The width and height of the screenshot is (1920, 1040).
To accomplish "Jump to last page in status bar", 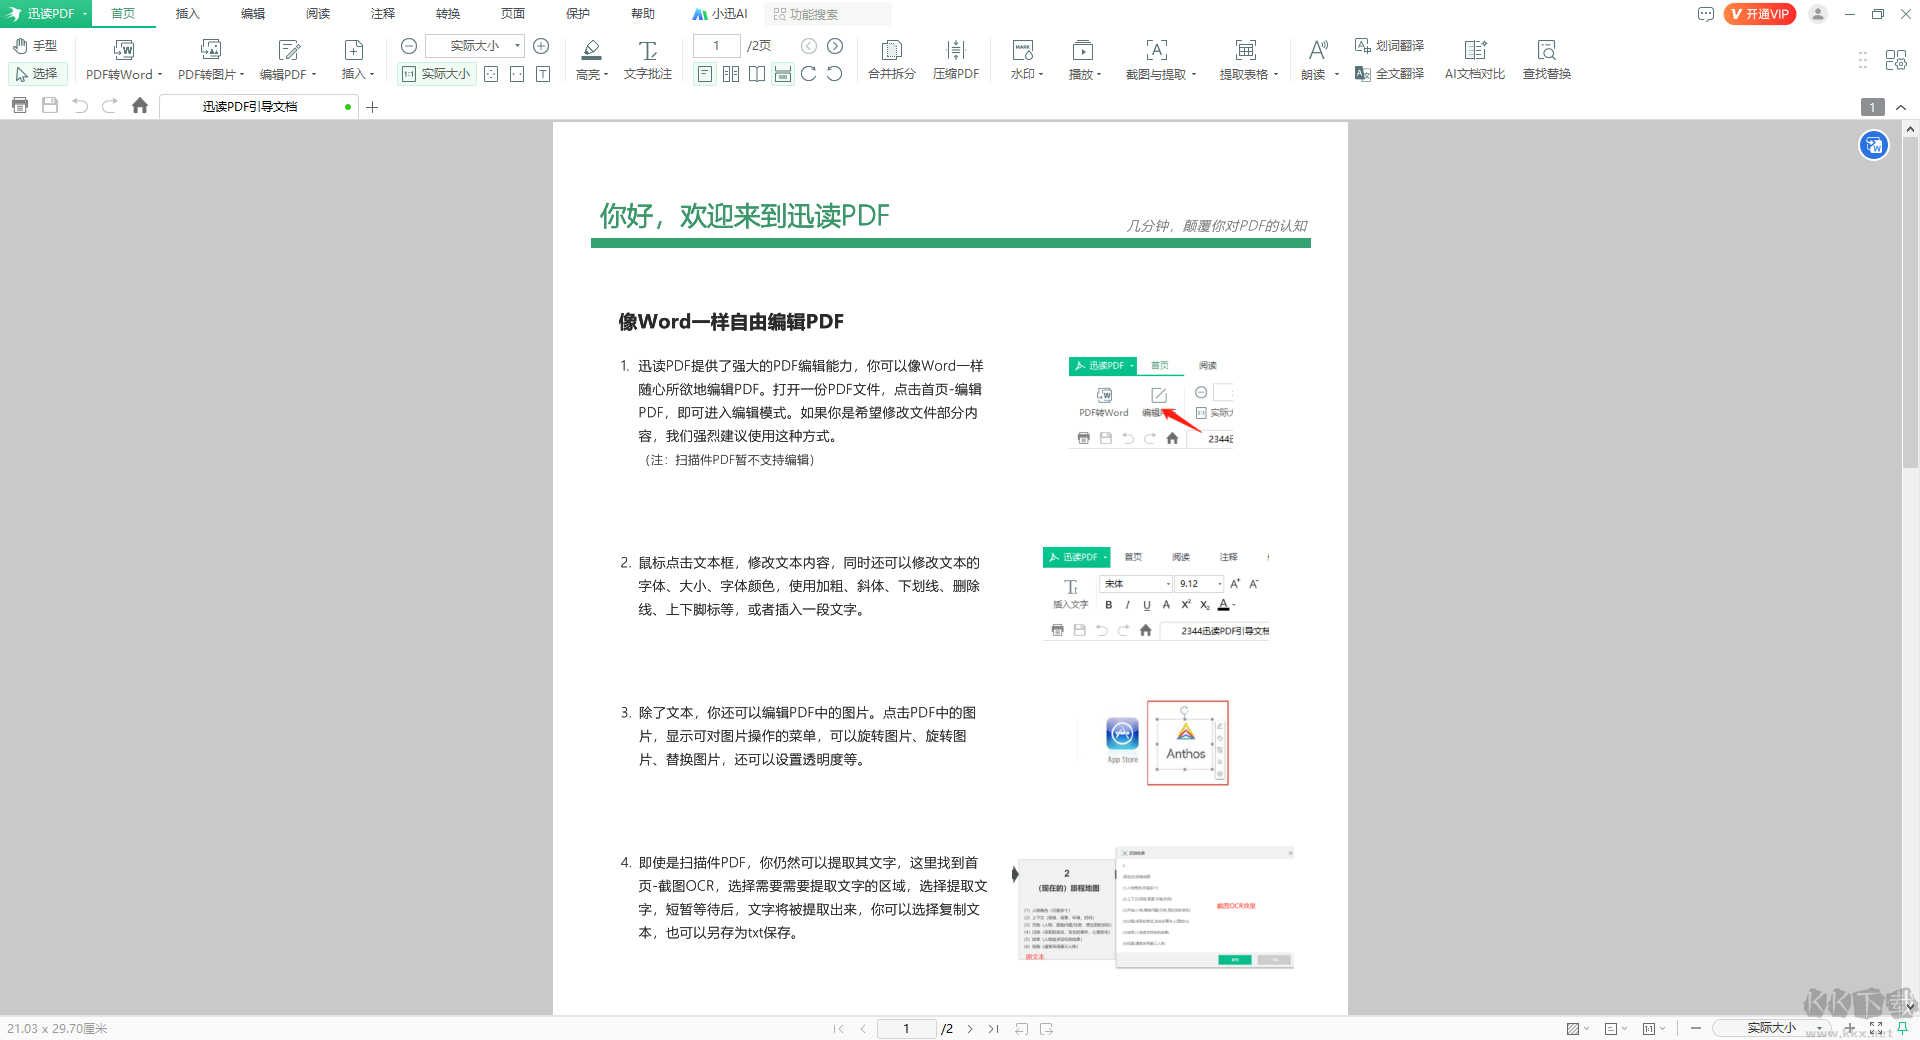I will pos(993,1028).
